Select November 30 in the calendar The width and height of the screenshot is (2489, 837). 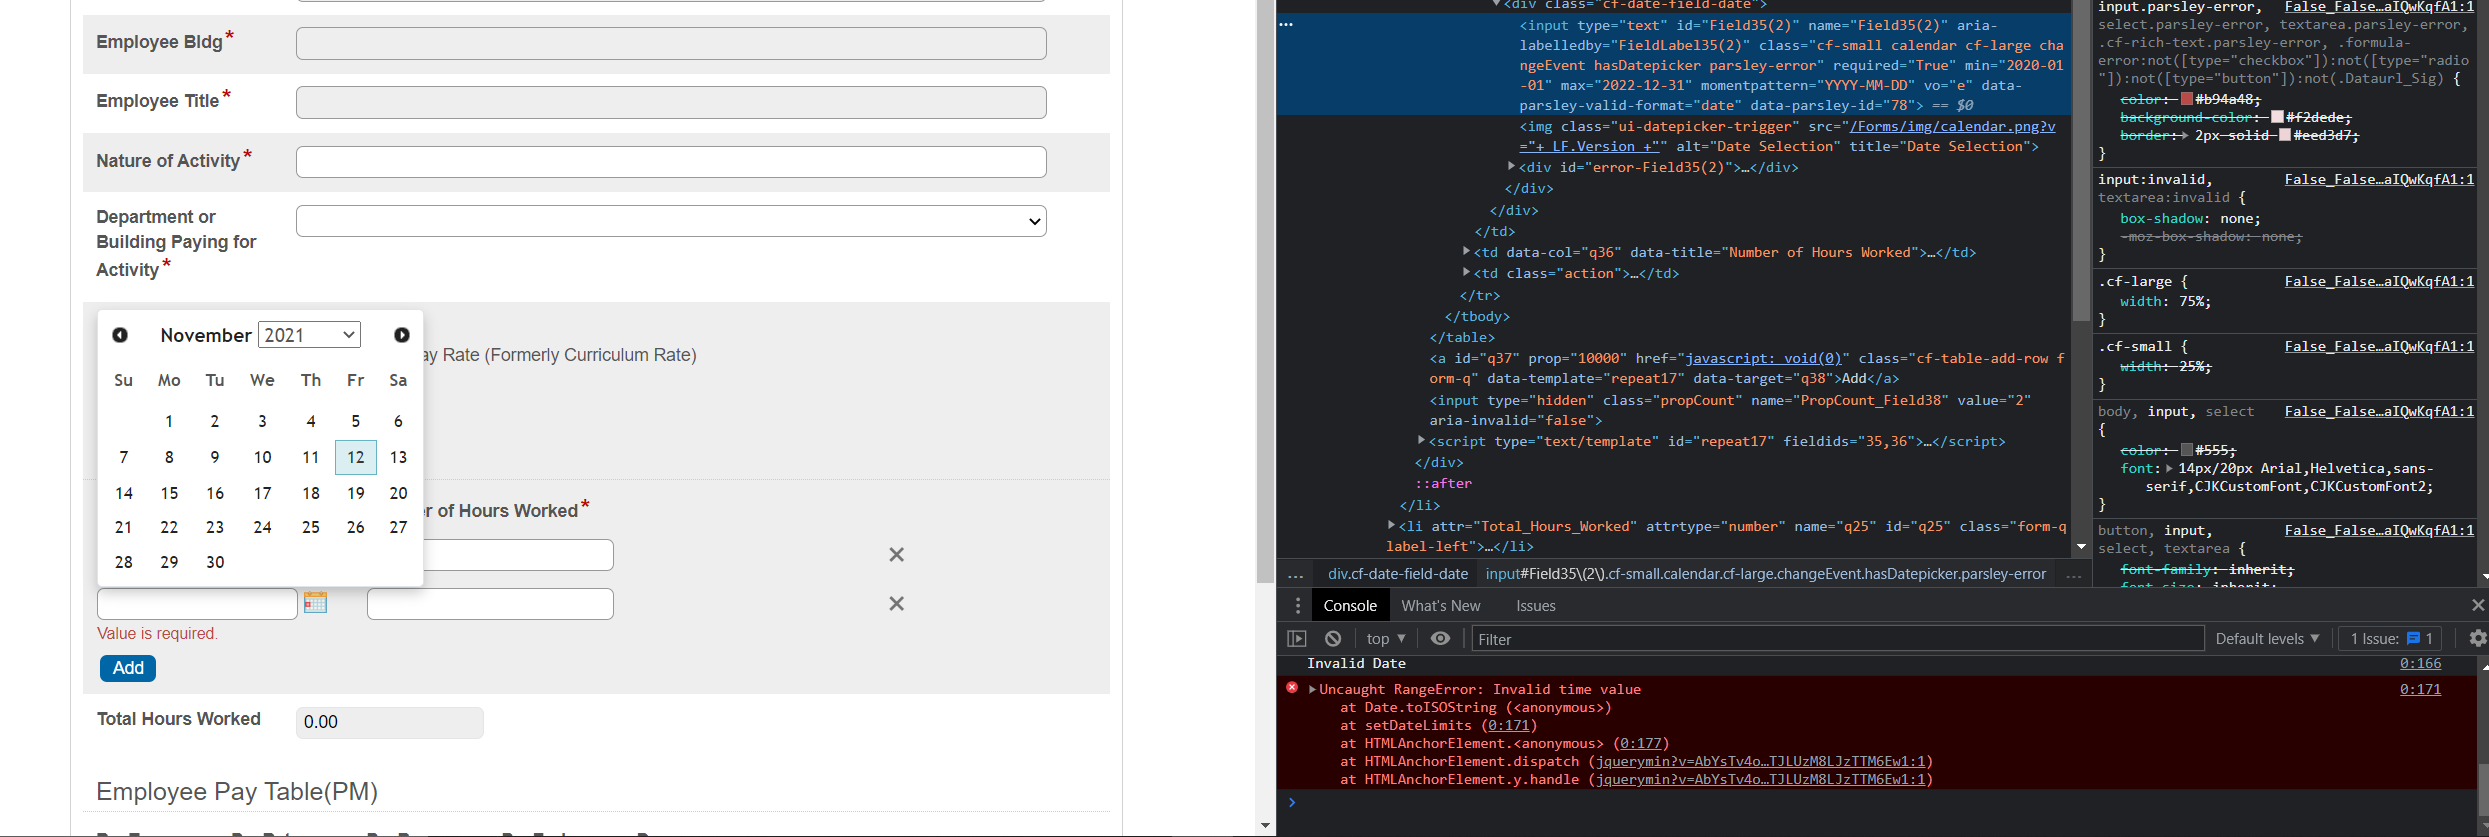click(215, 562)
